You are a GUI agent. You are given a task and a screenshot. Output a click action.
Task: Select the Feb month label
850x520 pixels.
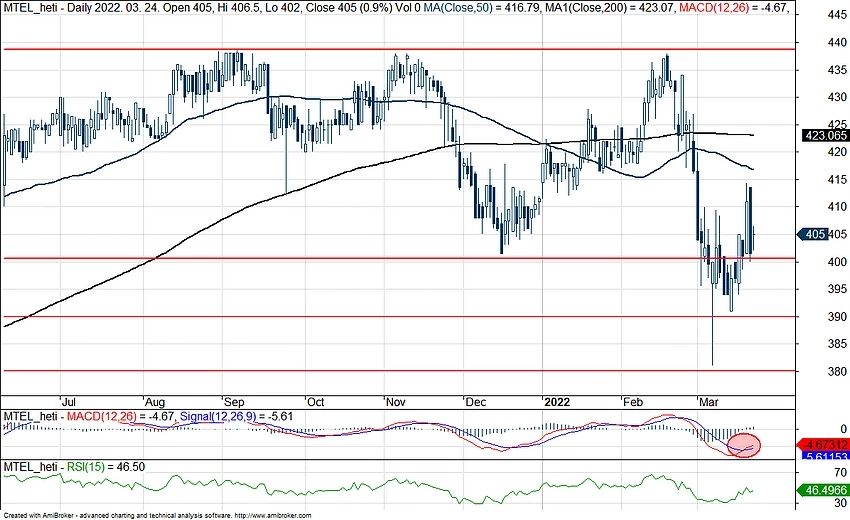633,402
